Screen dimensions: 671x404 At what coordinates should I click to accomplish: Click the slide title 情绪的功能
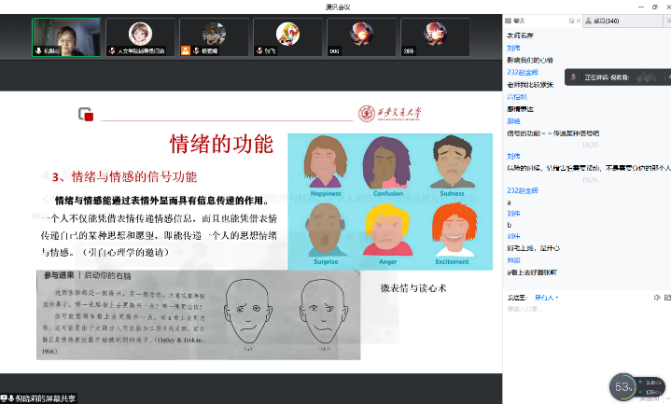[x=221, y=144]
